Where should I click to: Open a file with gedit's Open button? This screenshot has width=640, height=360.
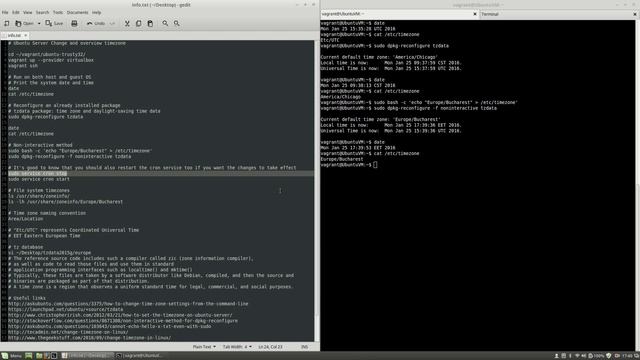point(24,23)
